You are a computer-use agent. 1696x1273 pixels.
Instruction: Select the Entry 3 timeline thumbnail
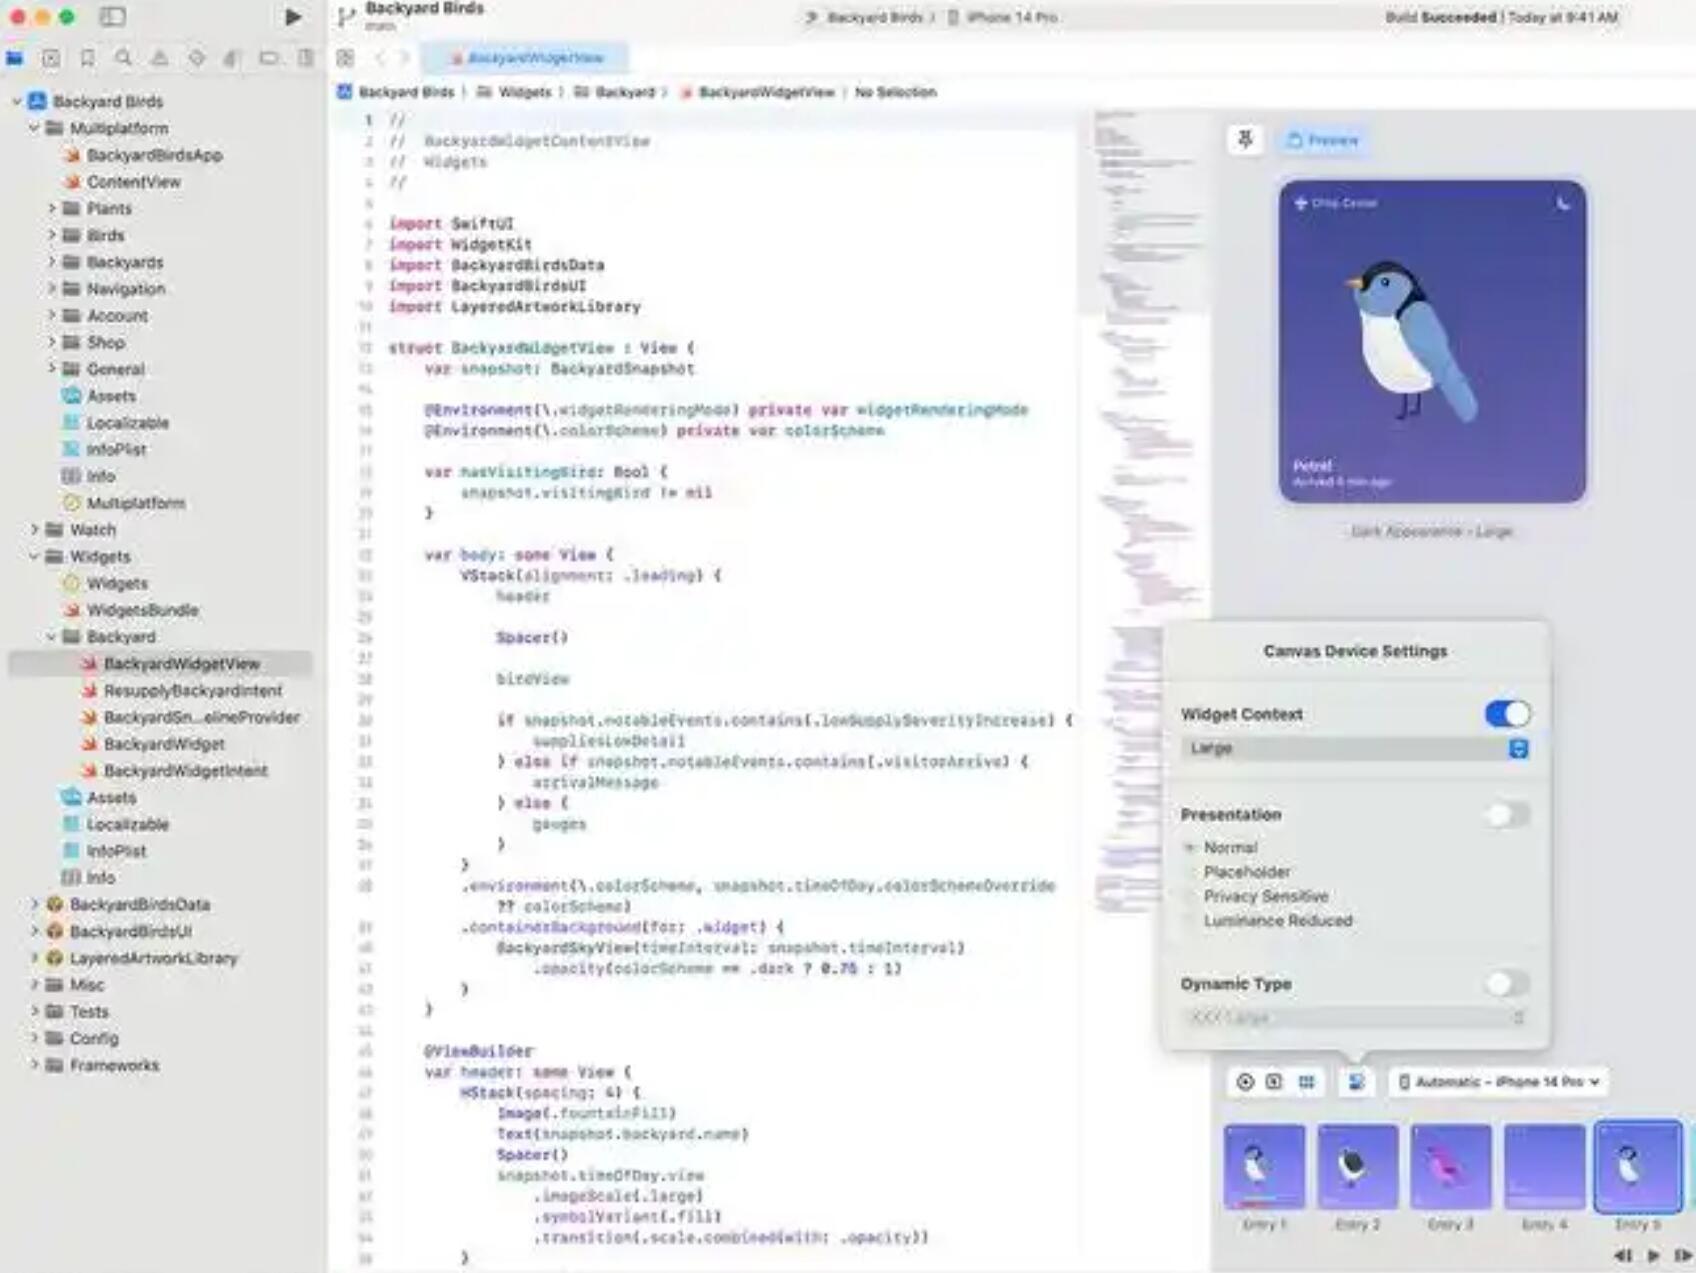[x=1451, y=1167]
